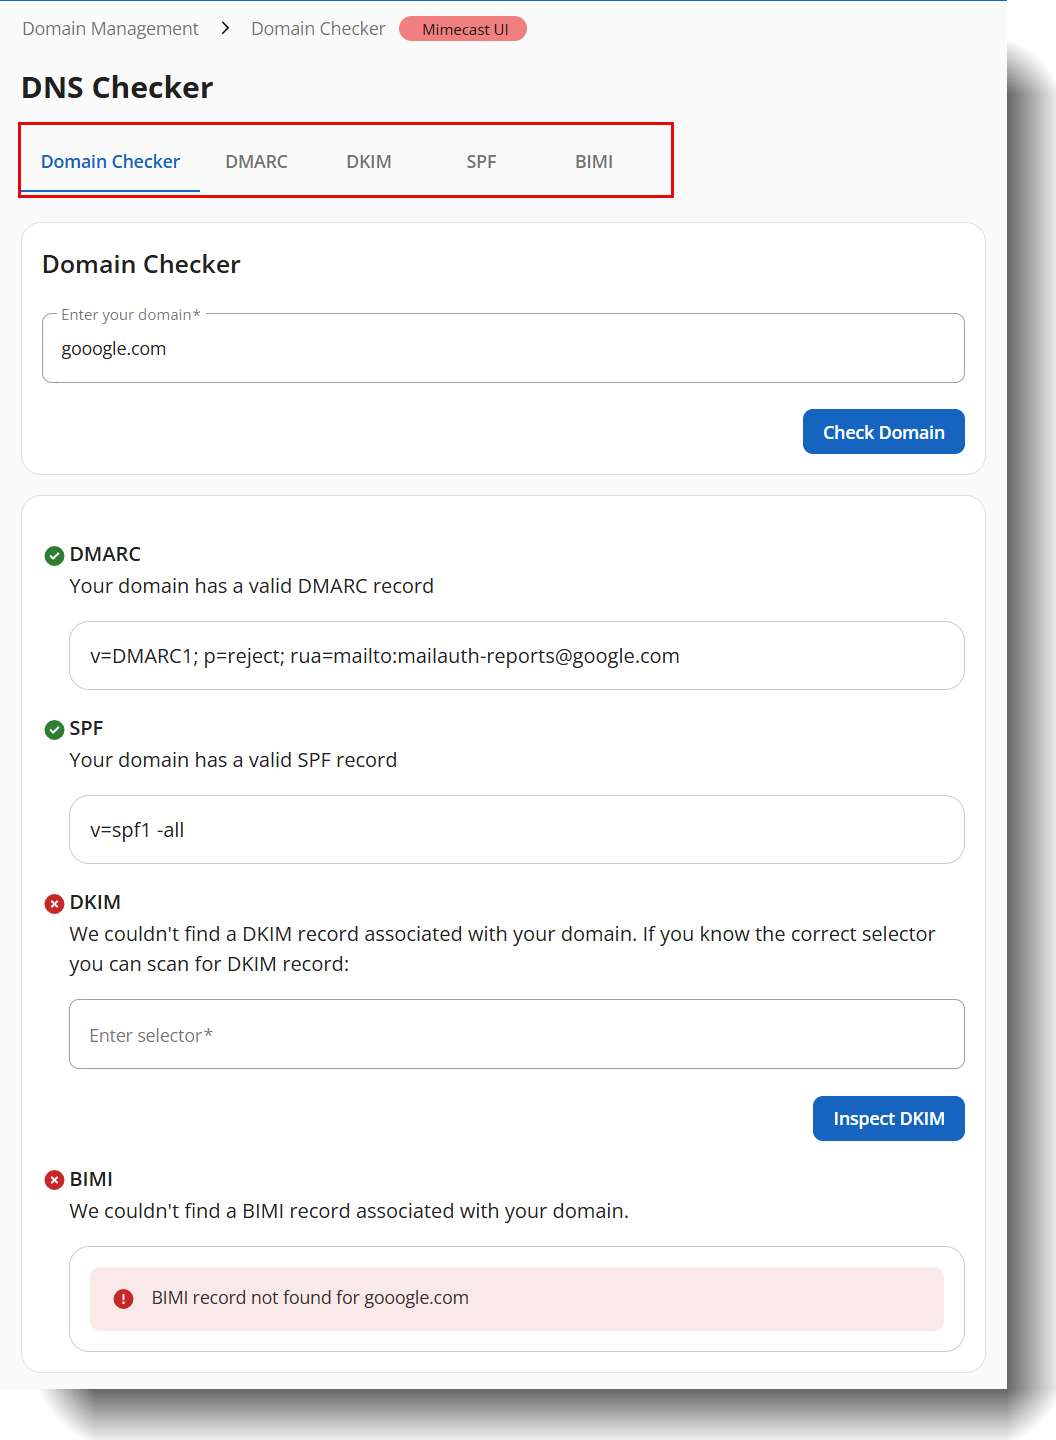Click the alert icon in BIMI not found banner
1056x1440 pixels.
(123, 1299)
